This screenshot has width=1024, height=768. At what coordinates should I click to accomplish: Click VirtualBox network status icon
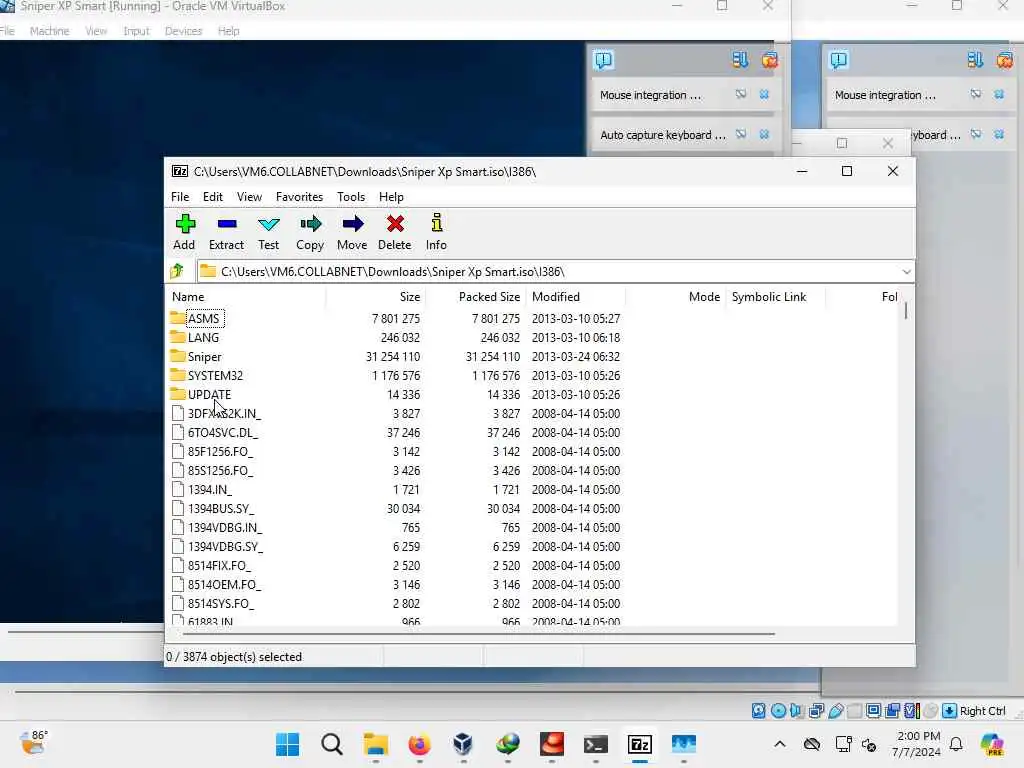point(816,711)
